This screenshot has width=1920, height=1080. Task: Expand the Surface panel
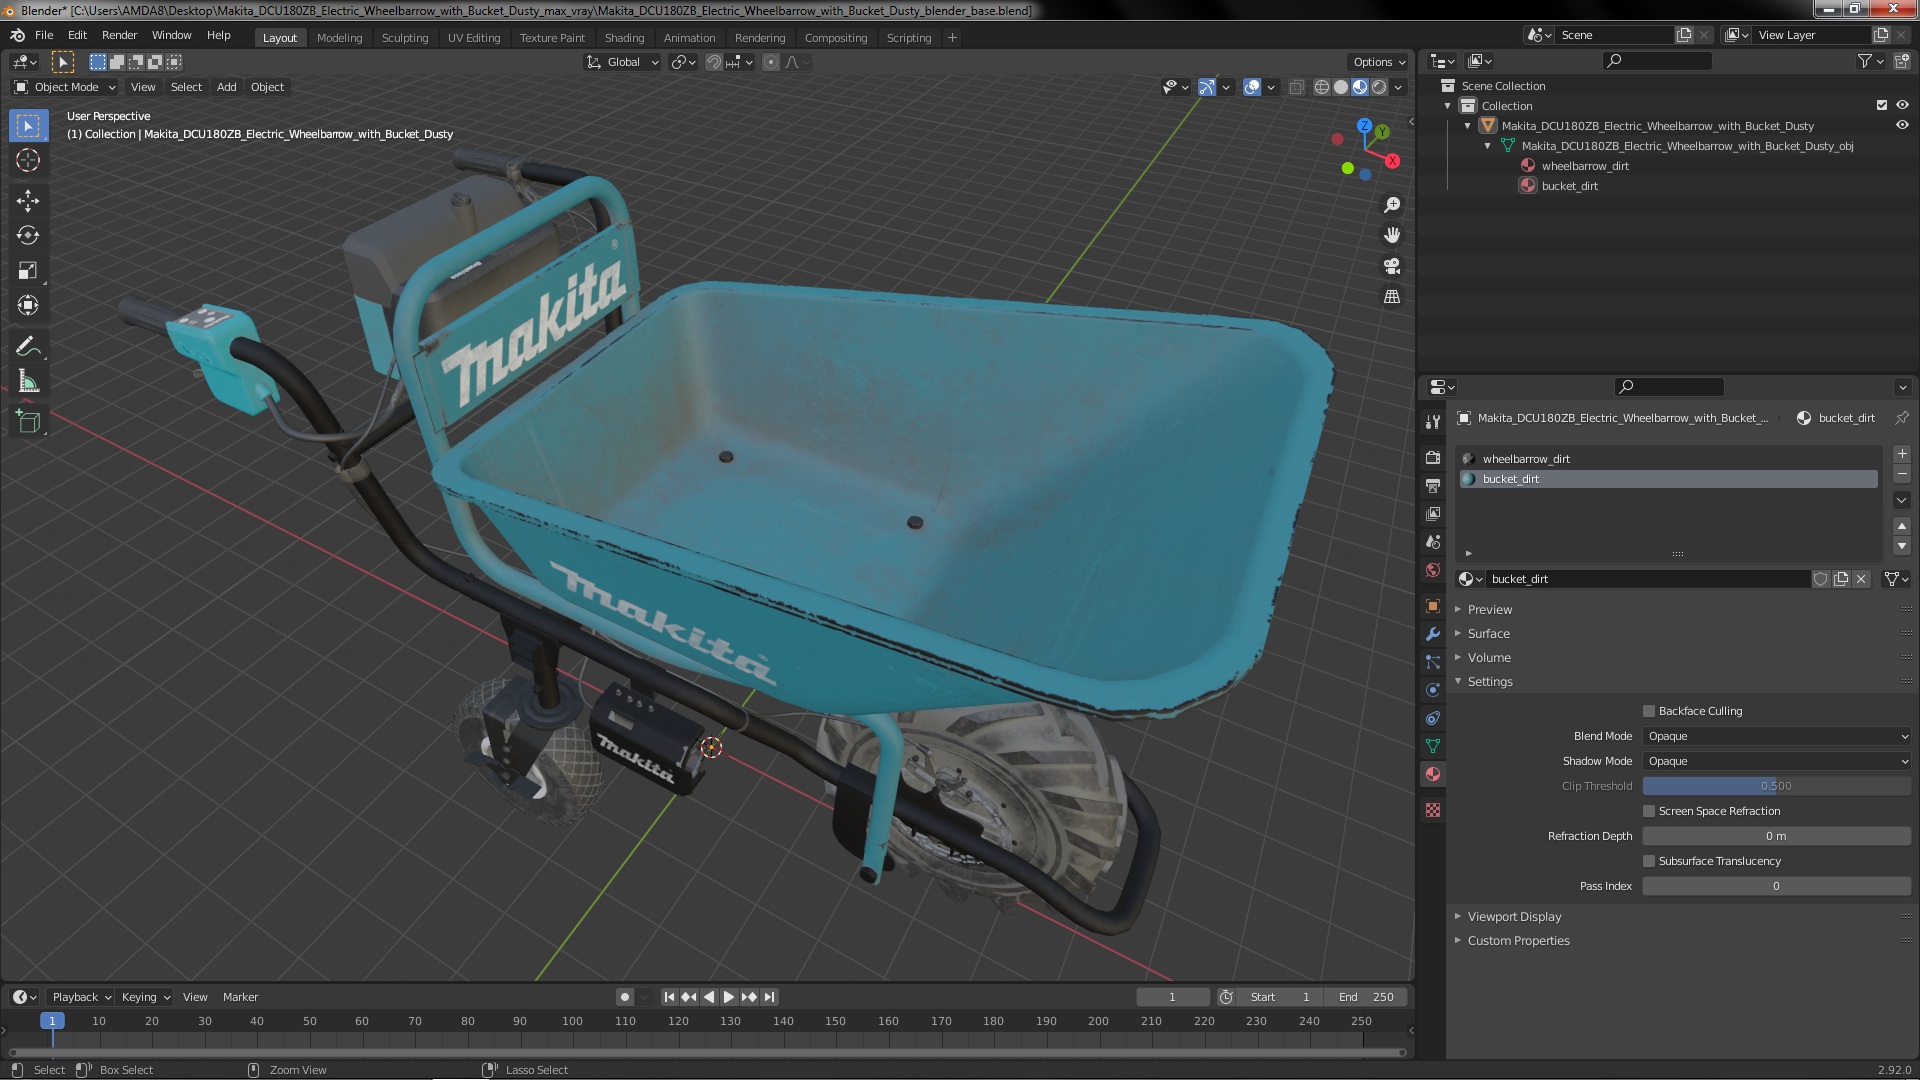1488,634
